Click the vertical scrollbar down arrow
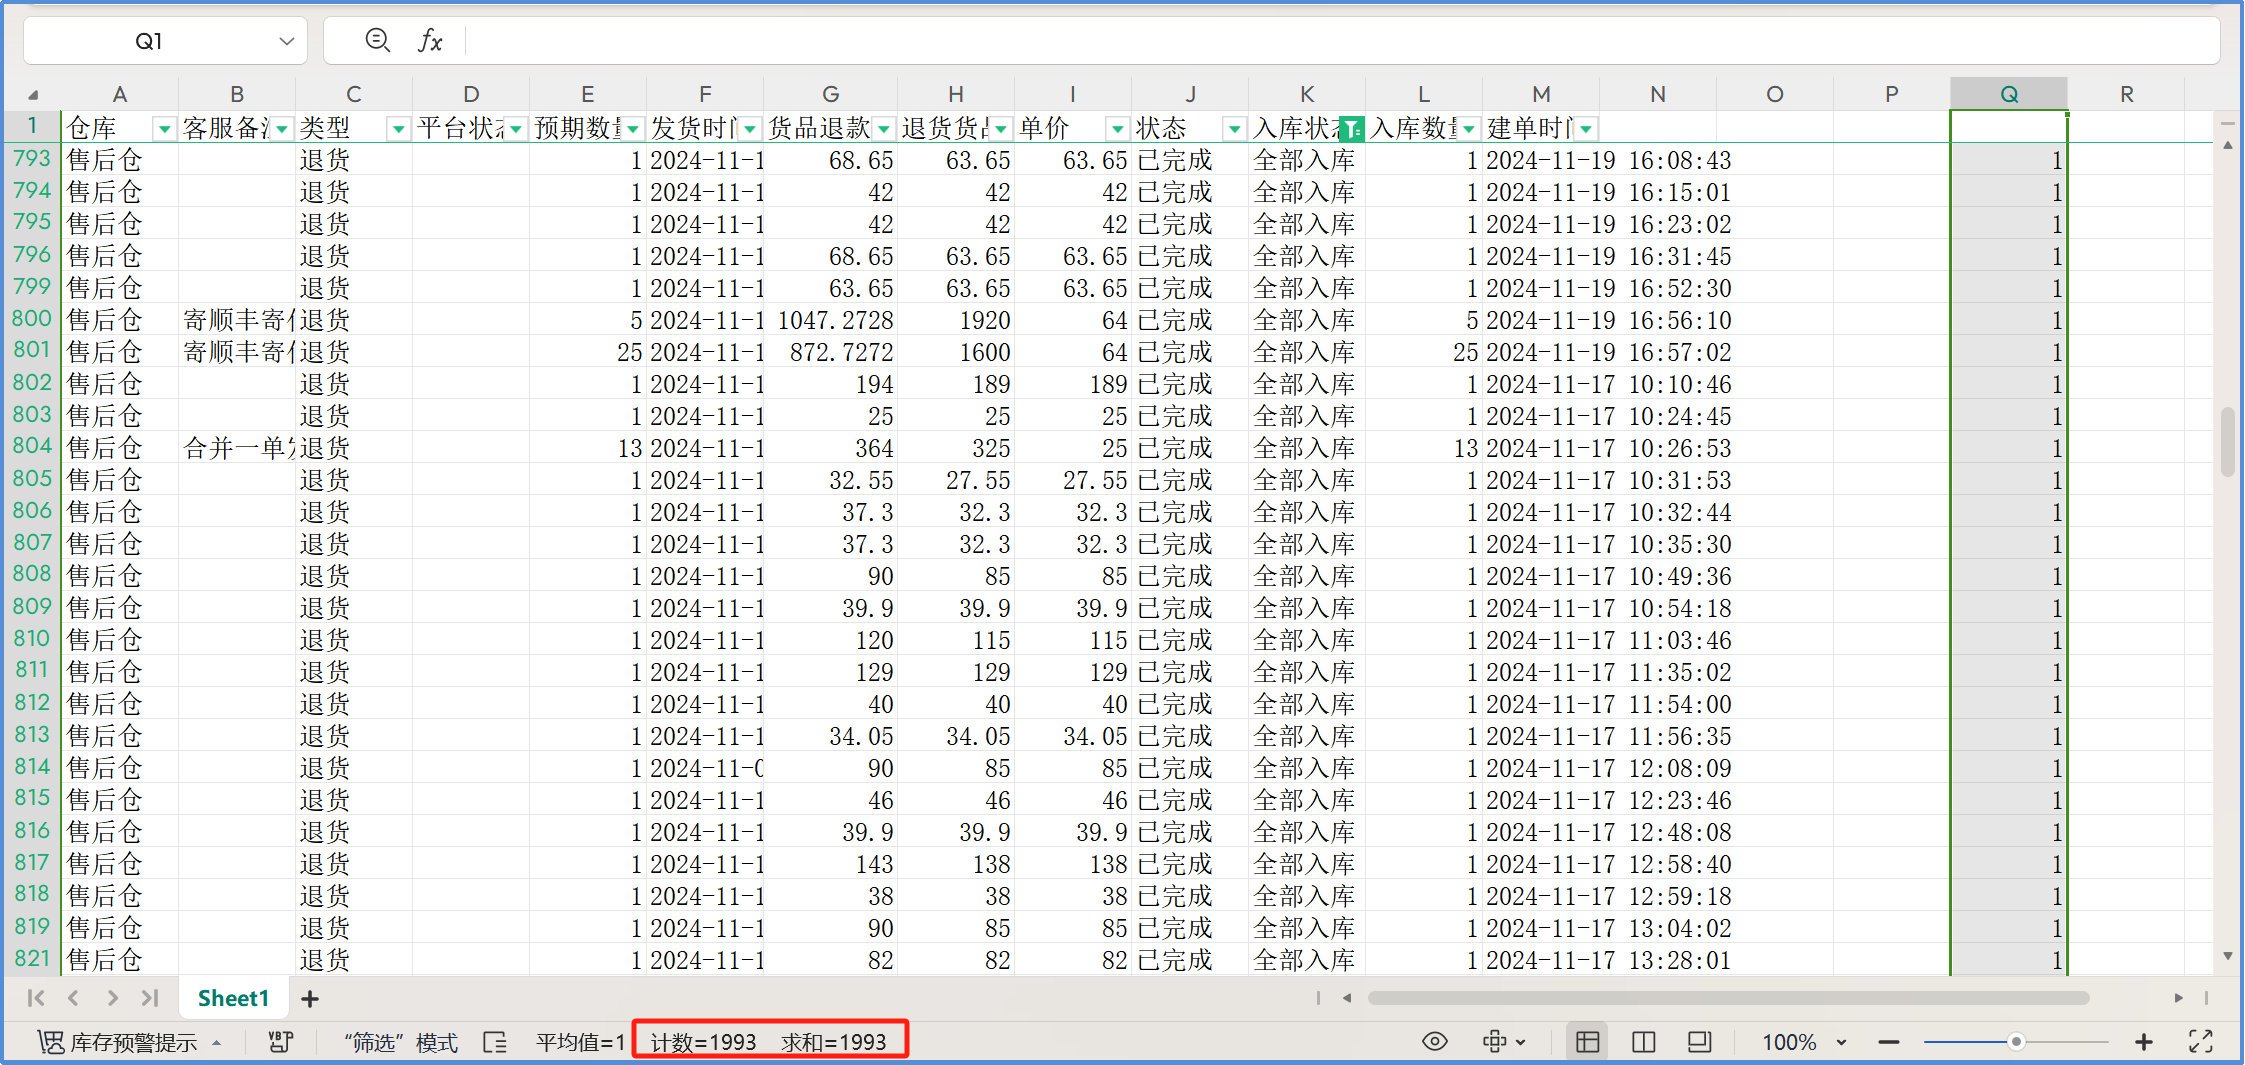Image resolution: width=2245 pixels, height=1065 pixels. pyautogui.click(x=2228, y=956)
